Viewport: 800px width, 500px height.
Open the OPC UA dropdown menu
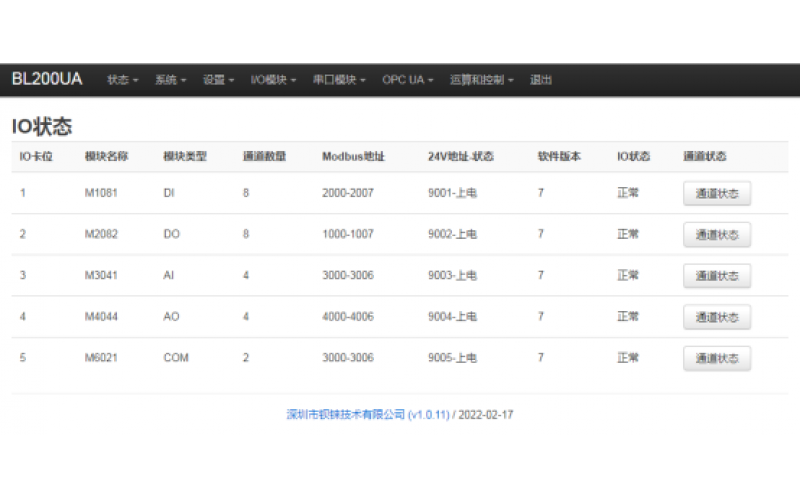[x=408, y=80]
